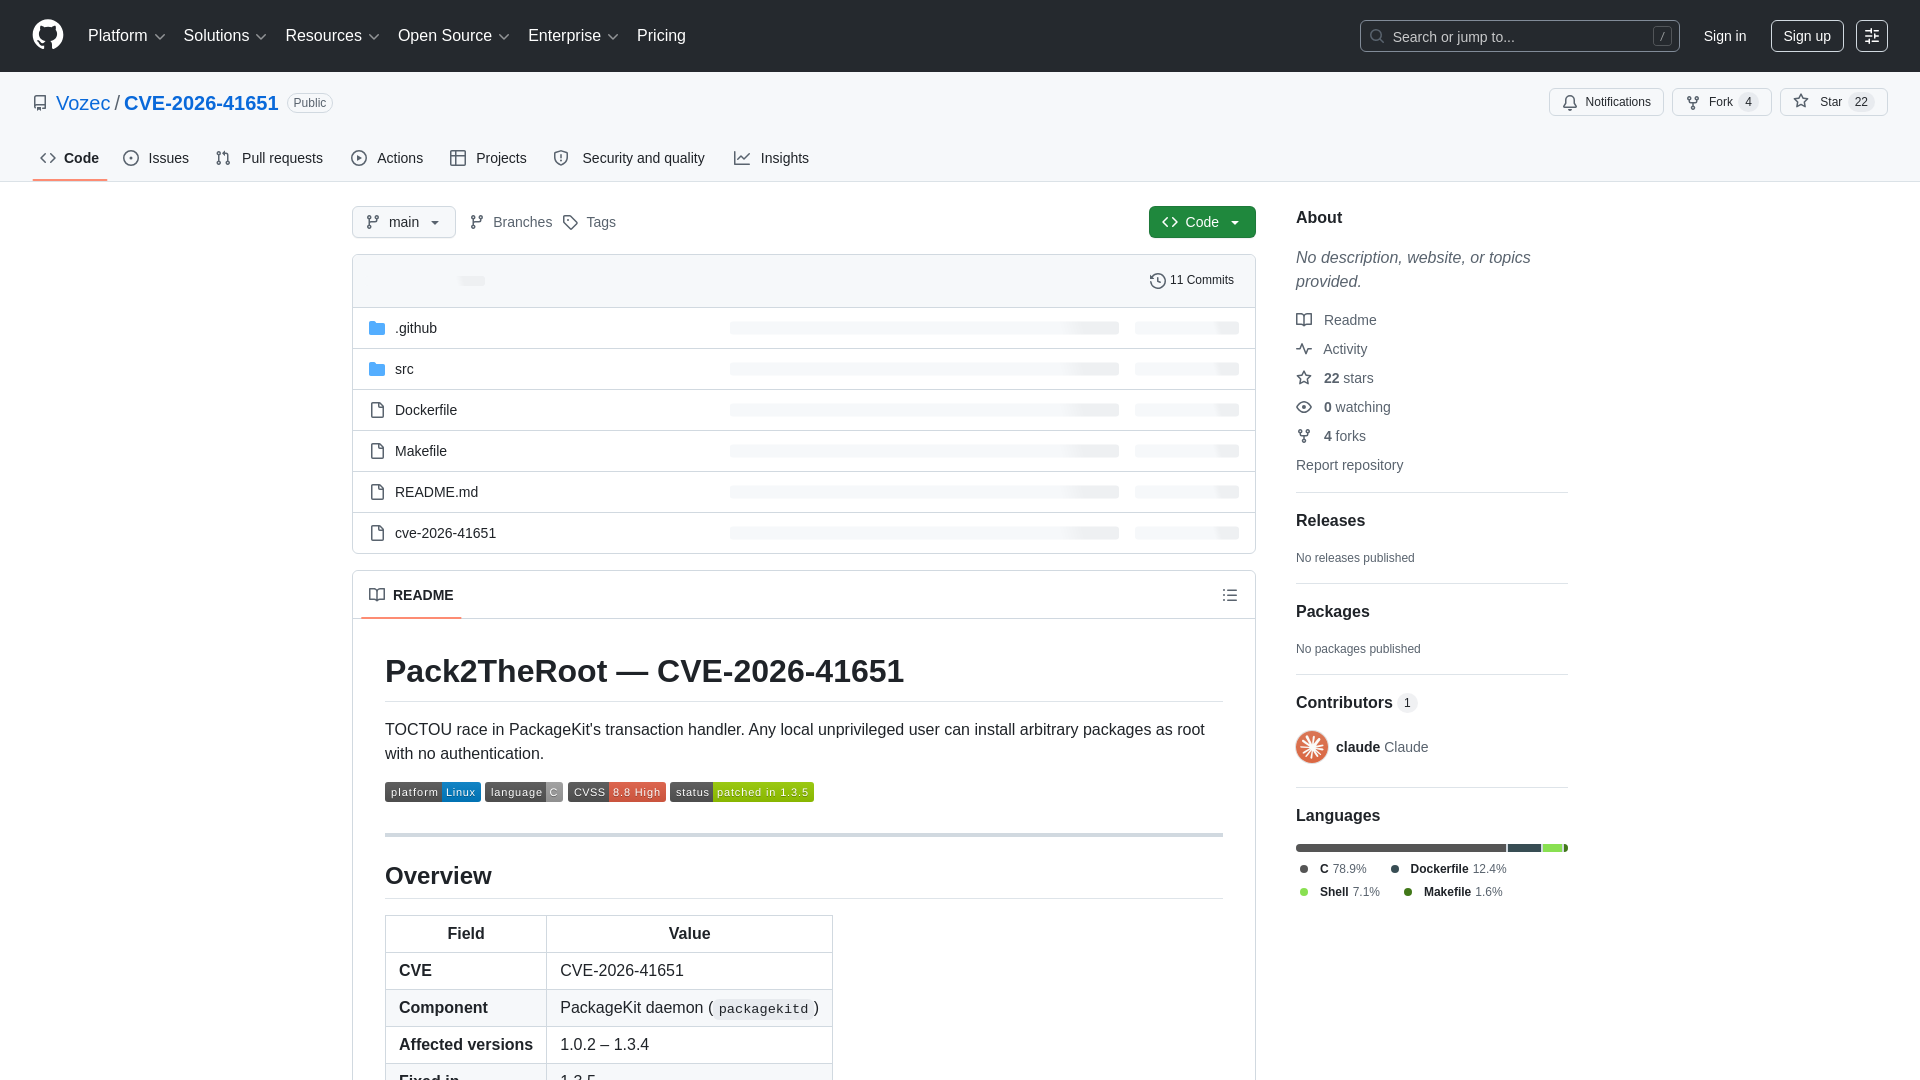Open the main branch selector dropdown
Viewport: 1920px width, 1080px height.
[404, 222]
